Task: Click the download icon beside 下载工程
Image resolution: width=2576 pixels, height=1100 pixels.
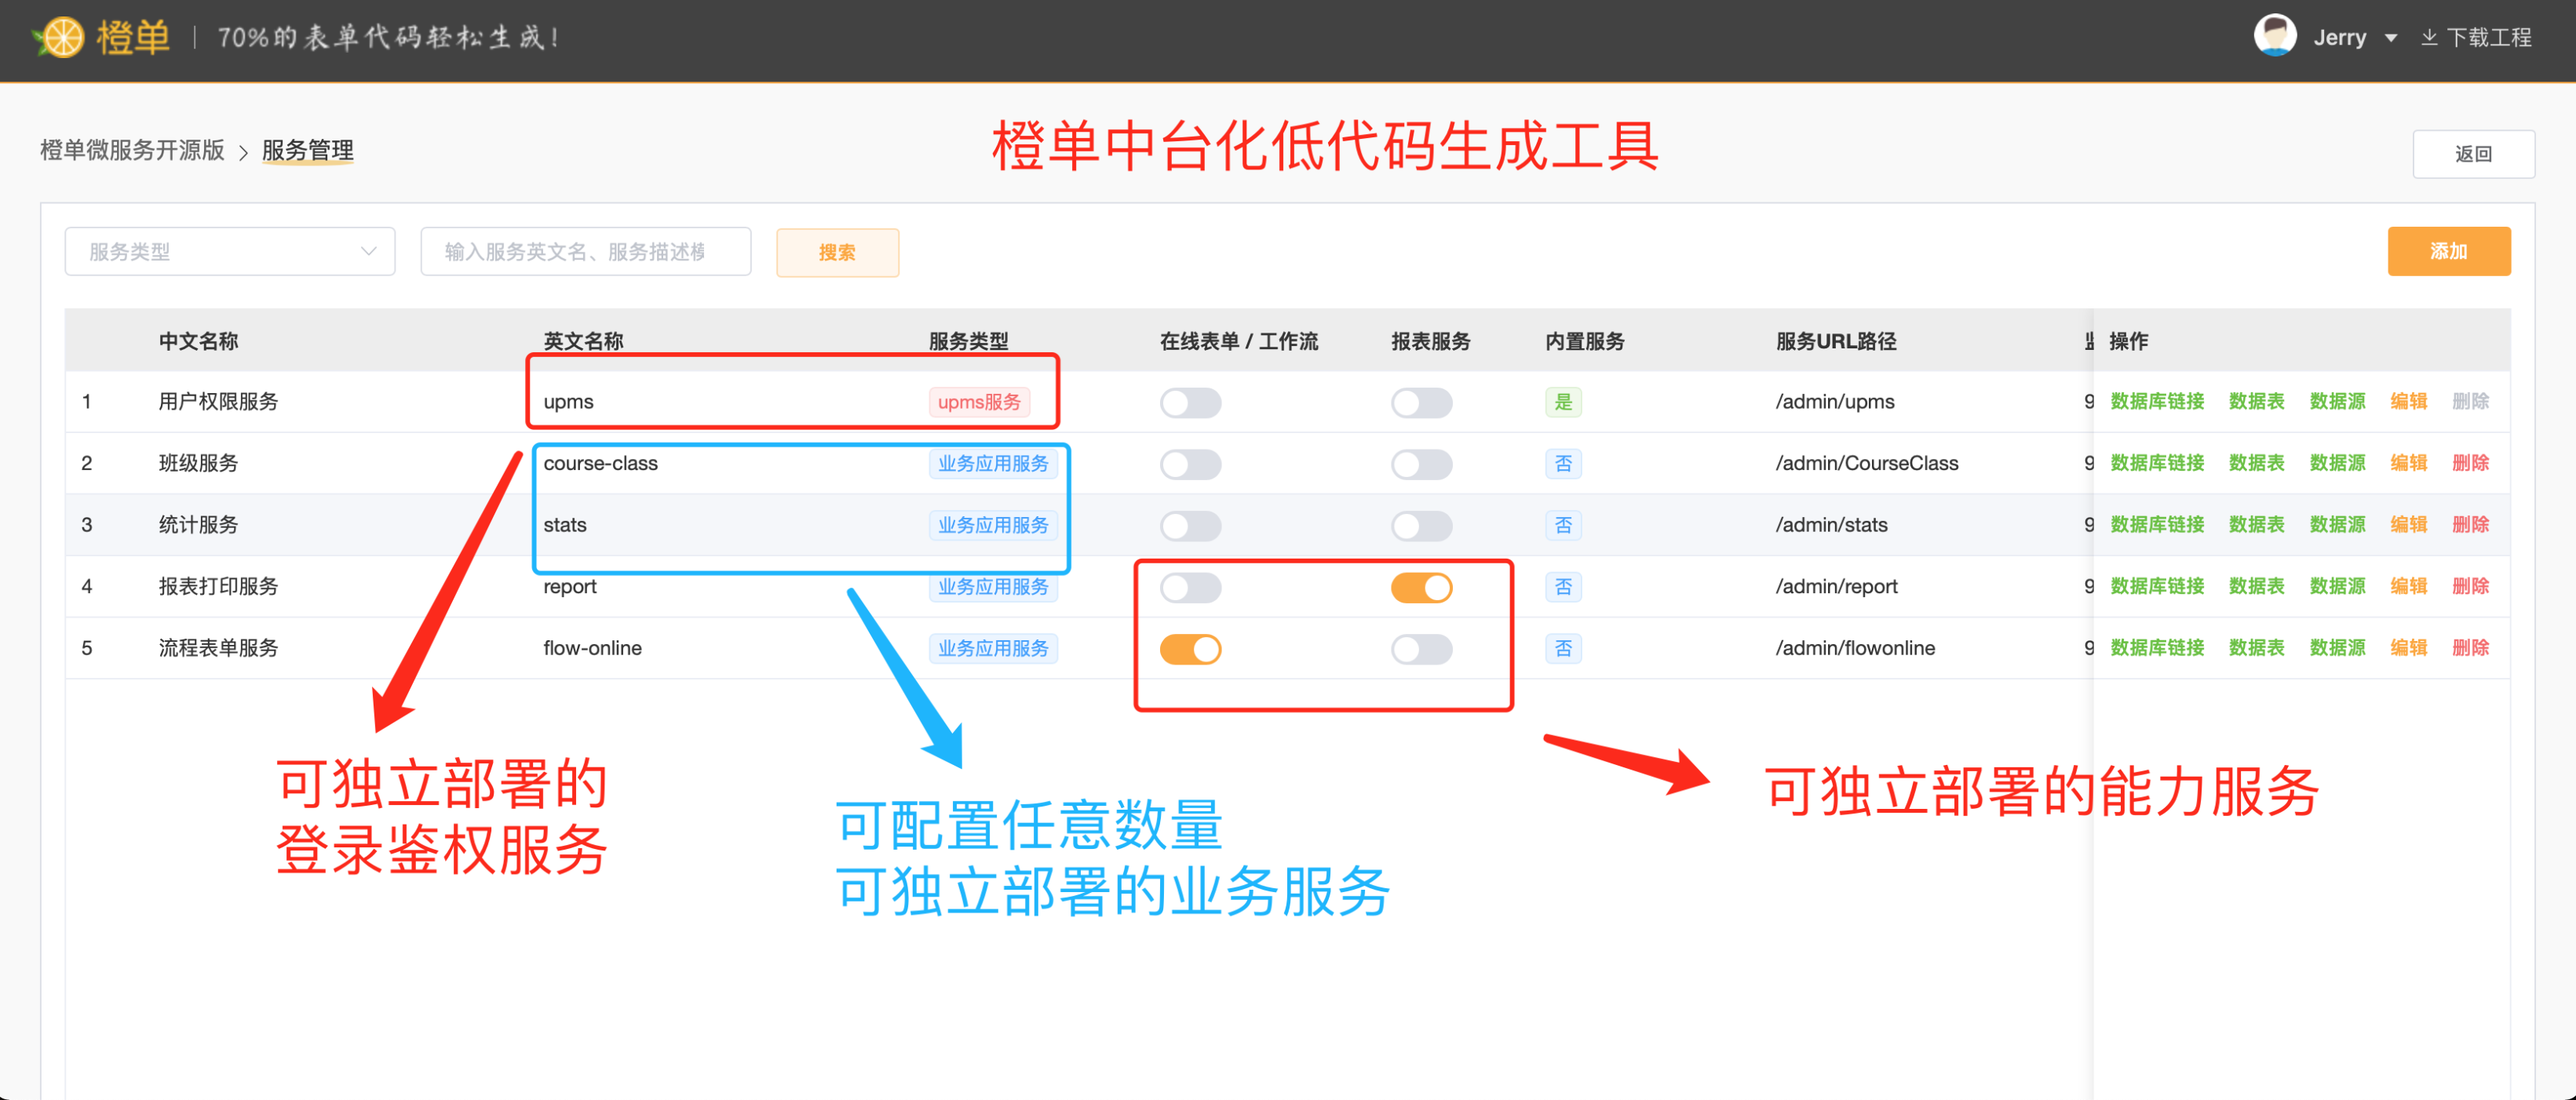Action: pos(2429,37)
